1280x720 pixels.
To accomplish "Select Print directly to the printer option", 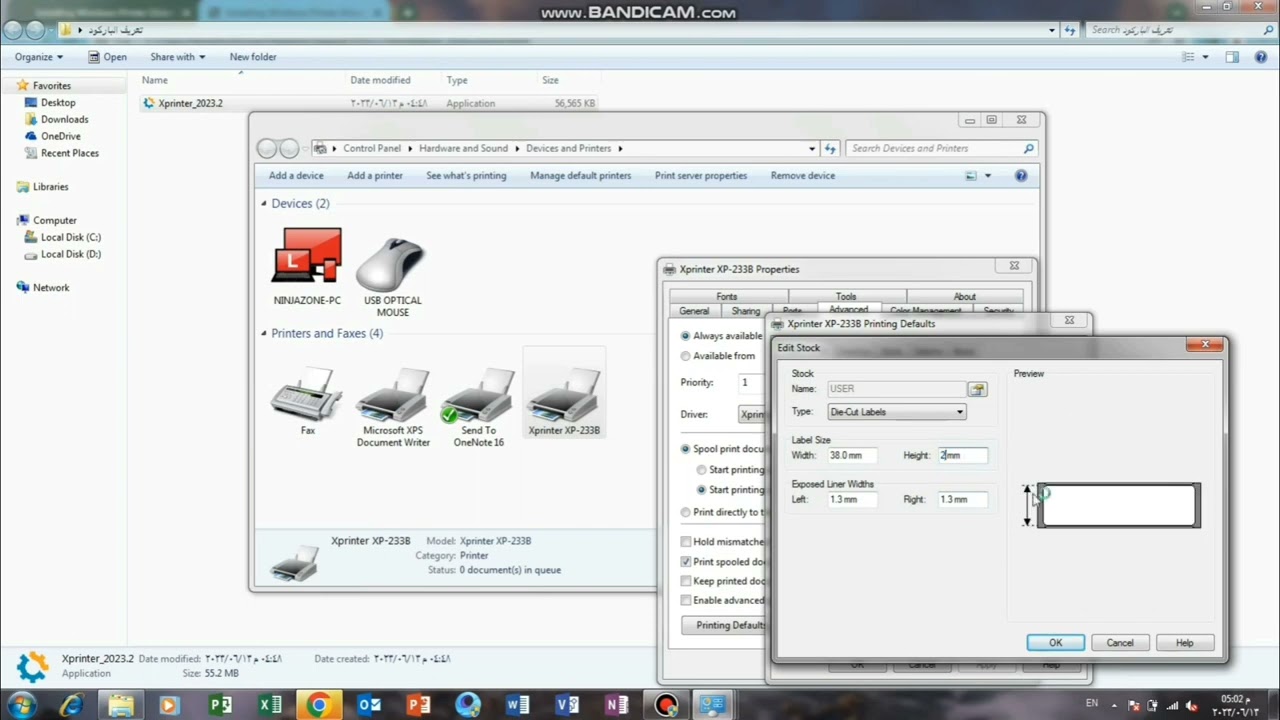I will pos(685,512).
